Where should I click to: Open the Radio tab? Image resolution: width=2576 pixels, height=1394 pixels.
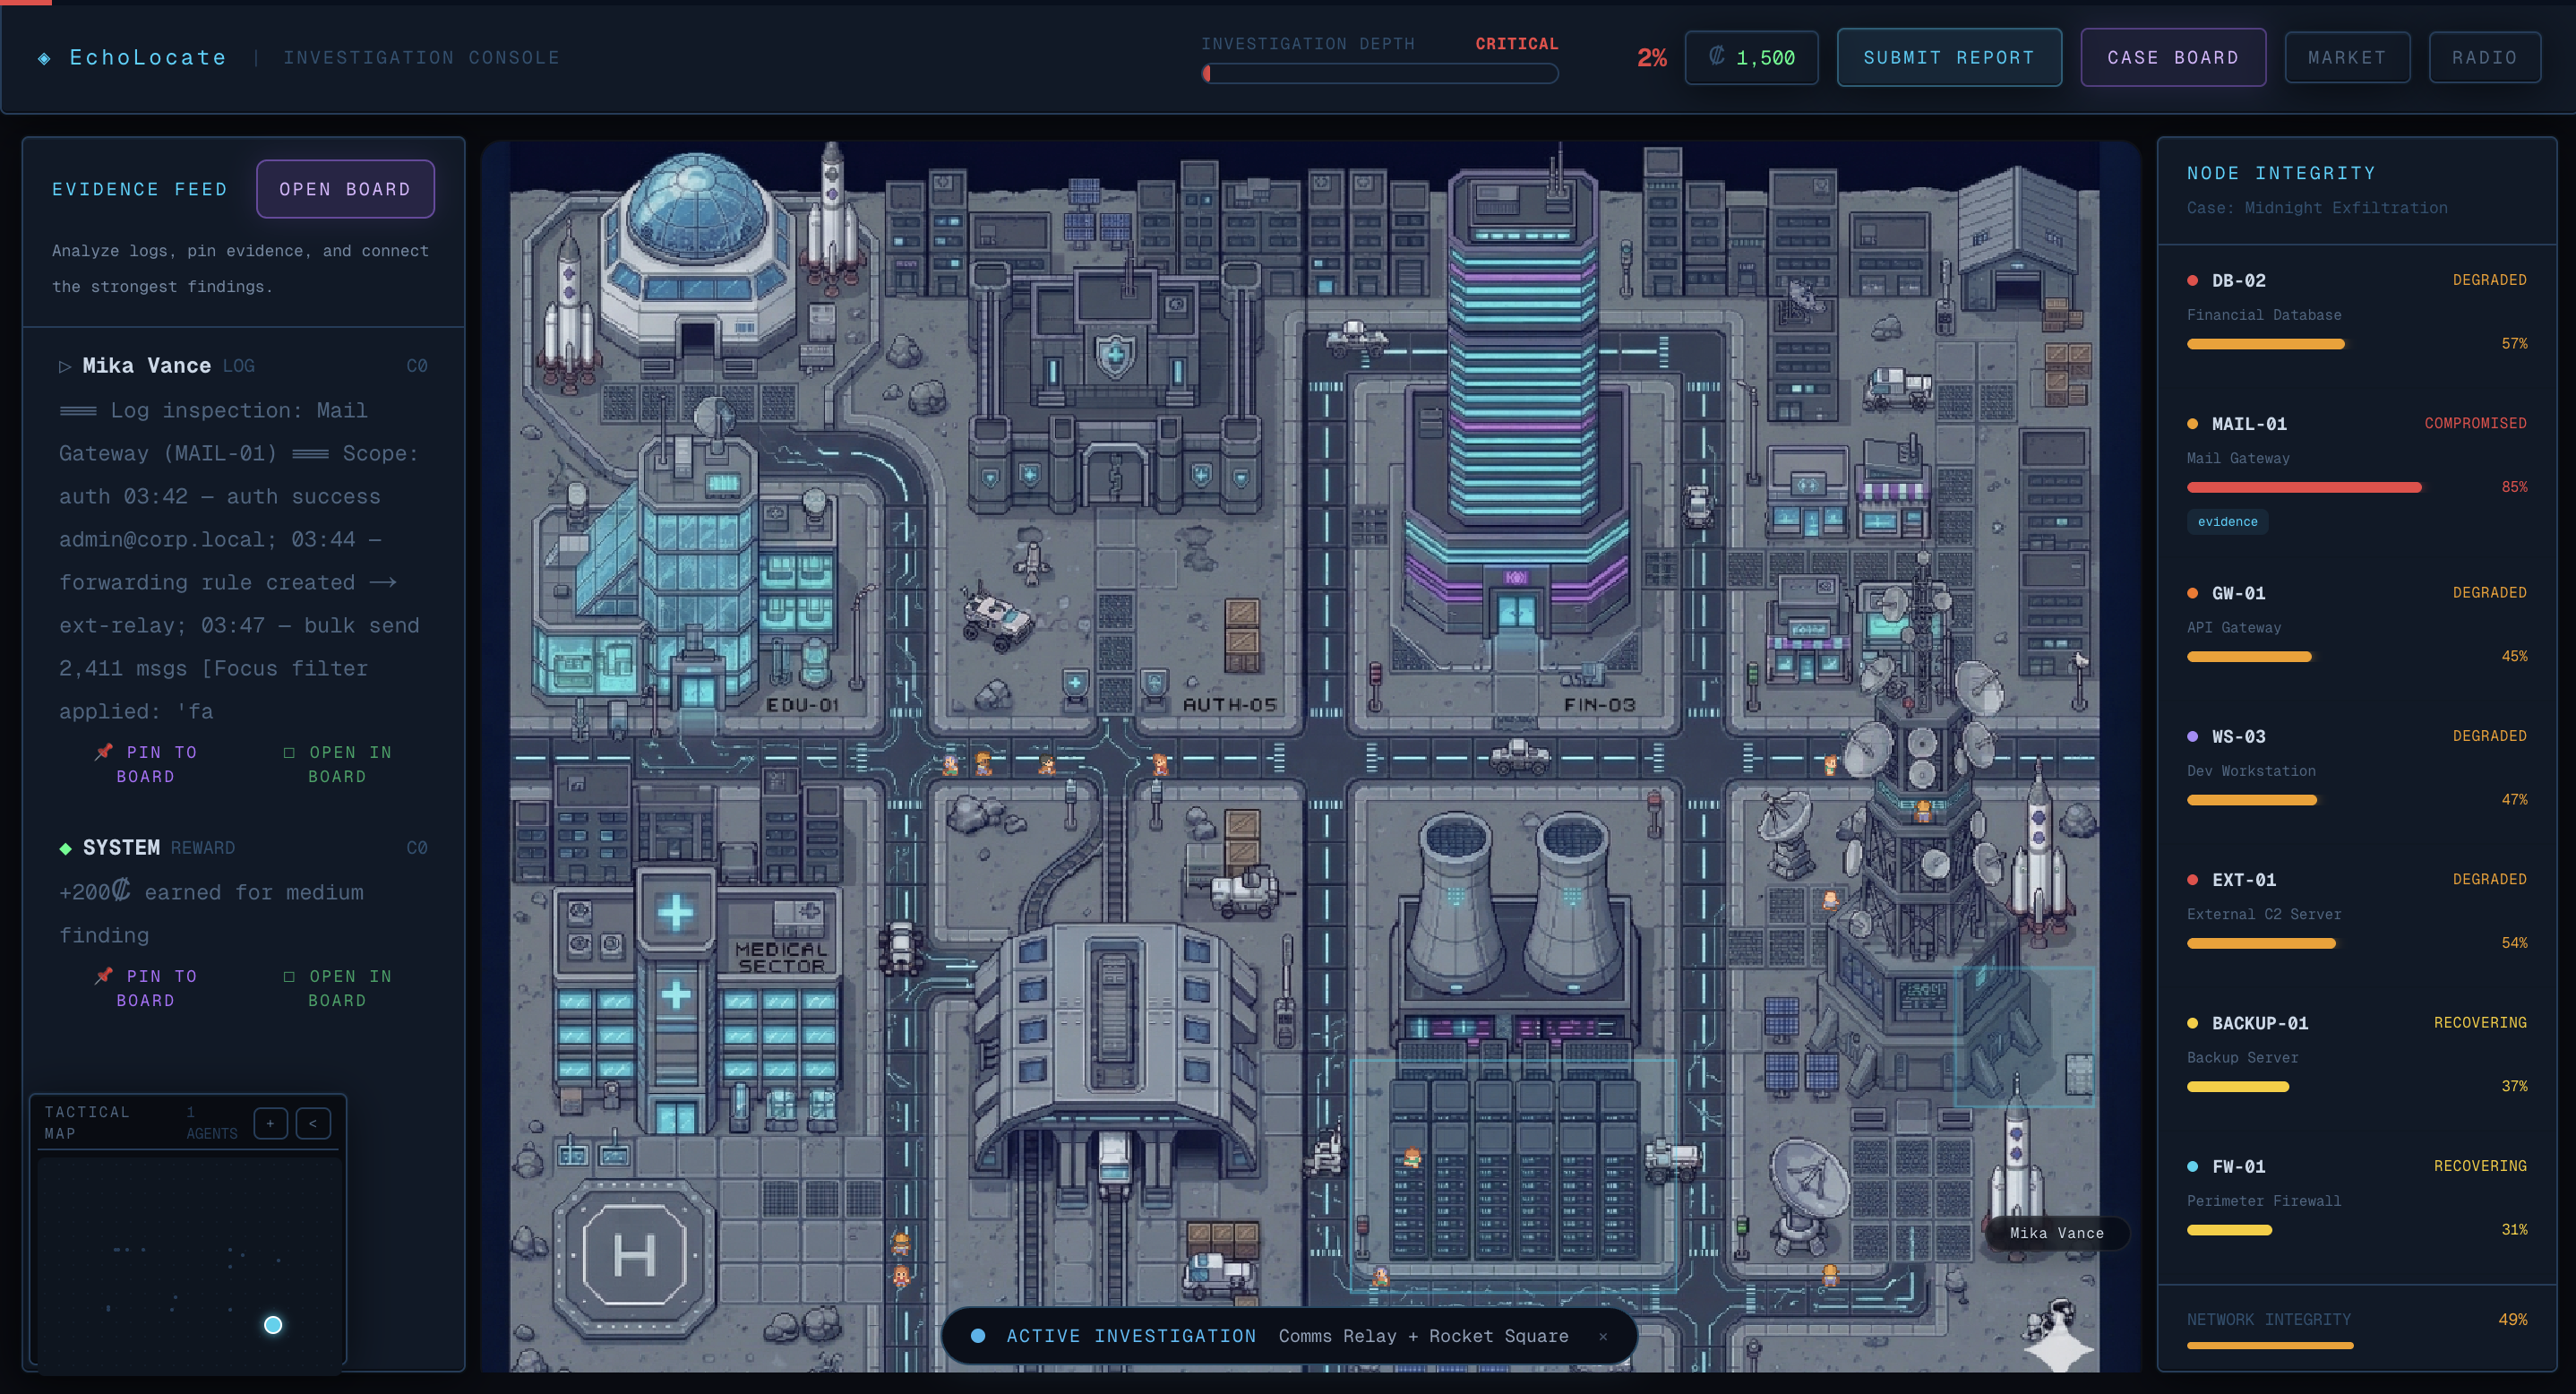[2484, 58]
